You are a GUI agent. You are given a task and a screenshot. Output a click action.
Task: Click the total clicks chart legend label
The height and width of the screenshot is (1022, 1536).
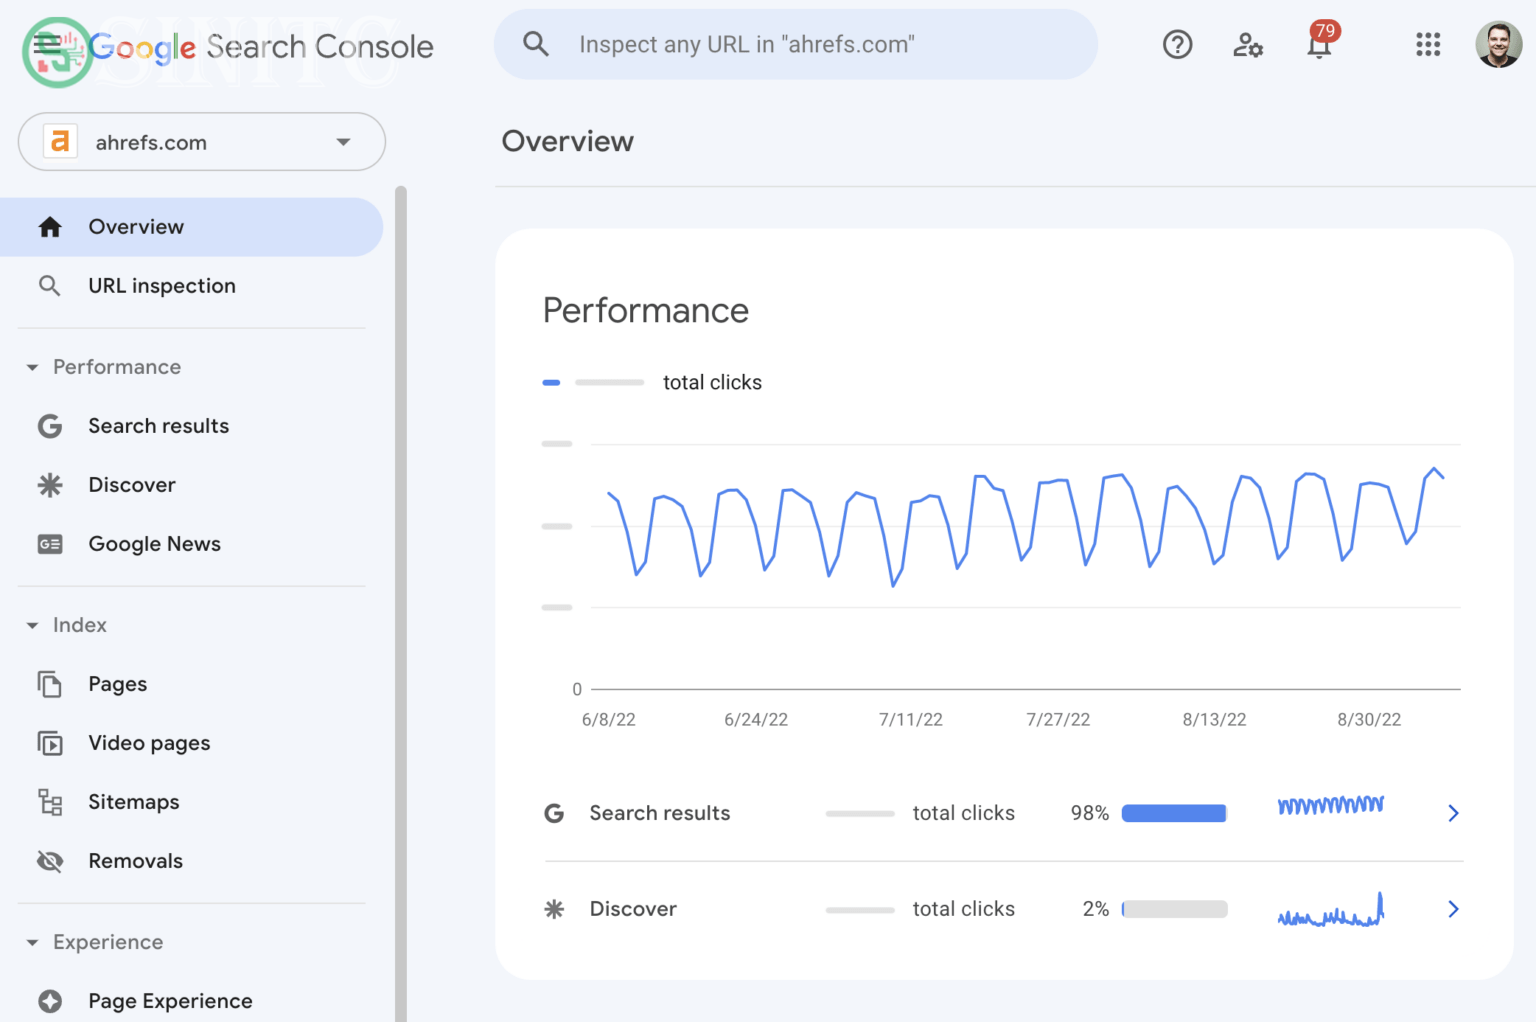click(x=712, y=382)
